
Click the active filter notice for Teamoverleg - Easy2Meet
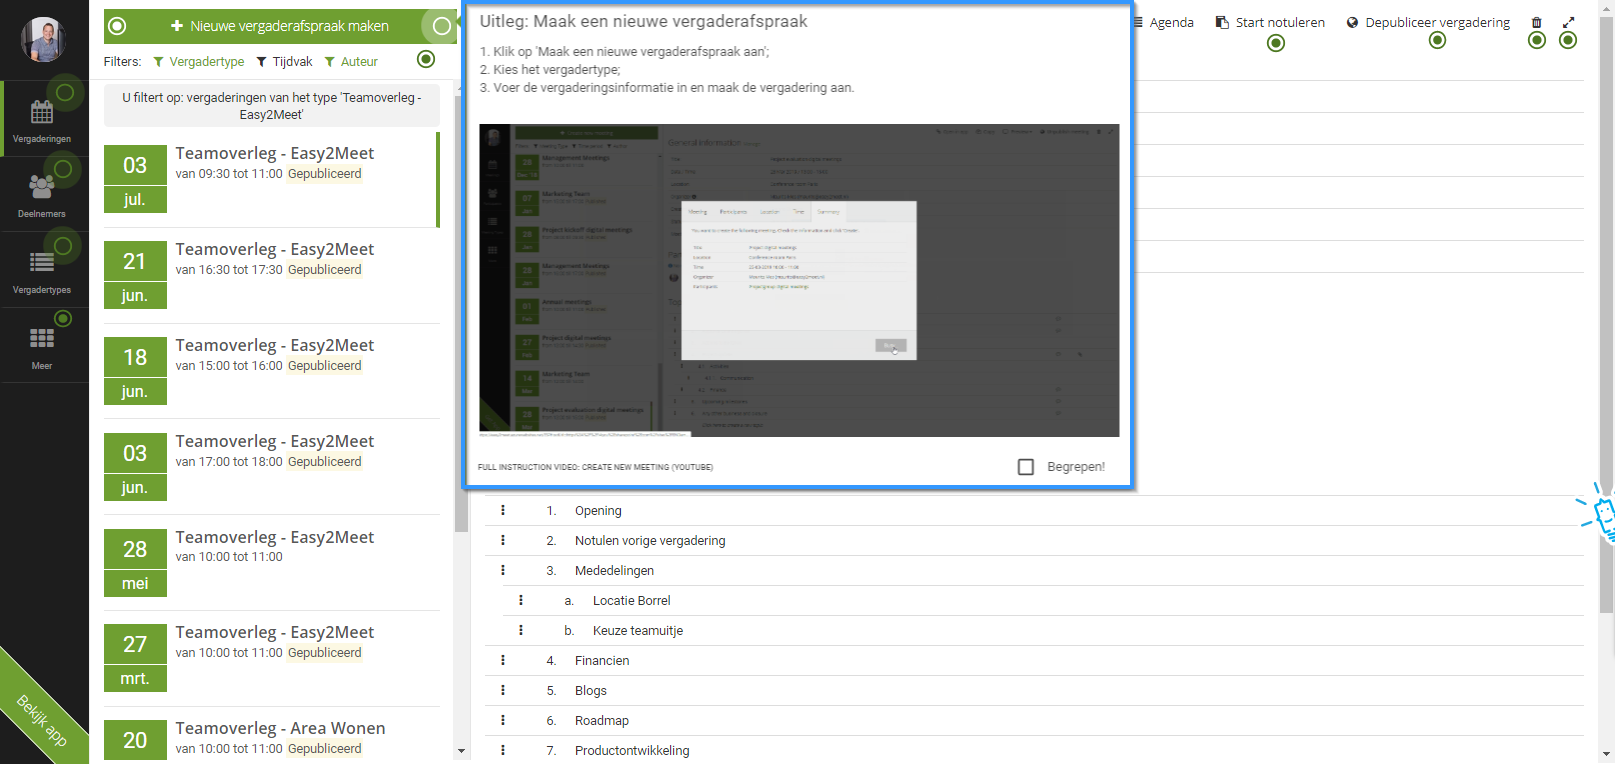272,106
